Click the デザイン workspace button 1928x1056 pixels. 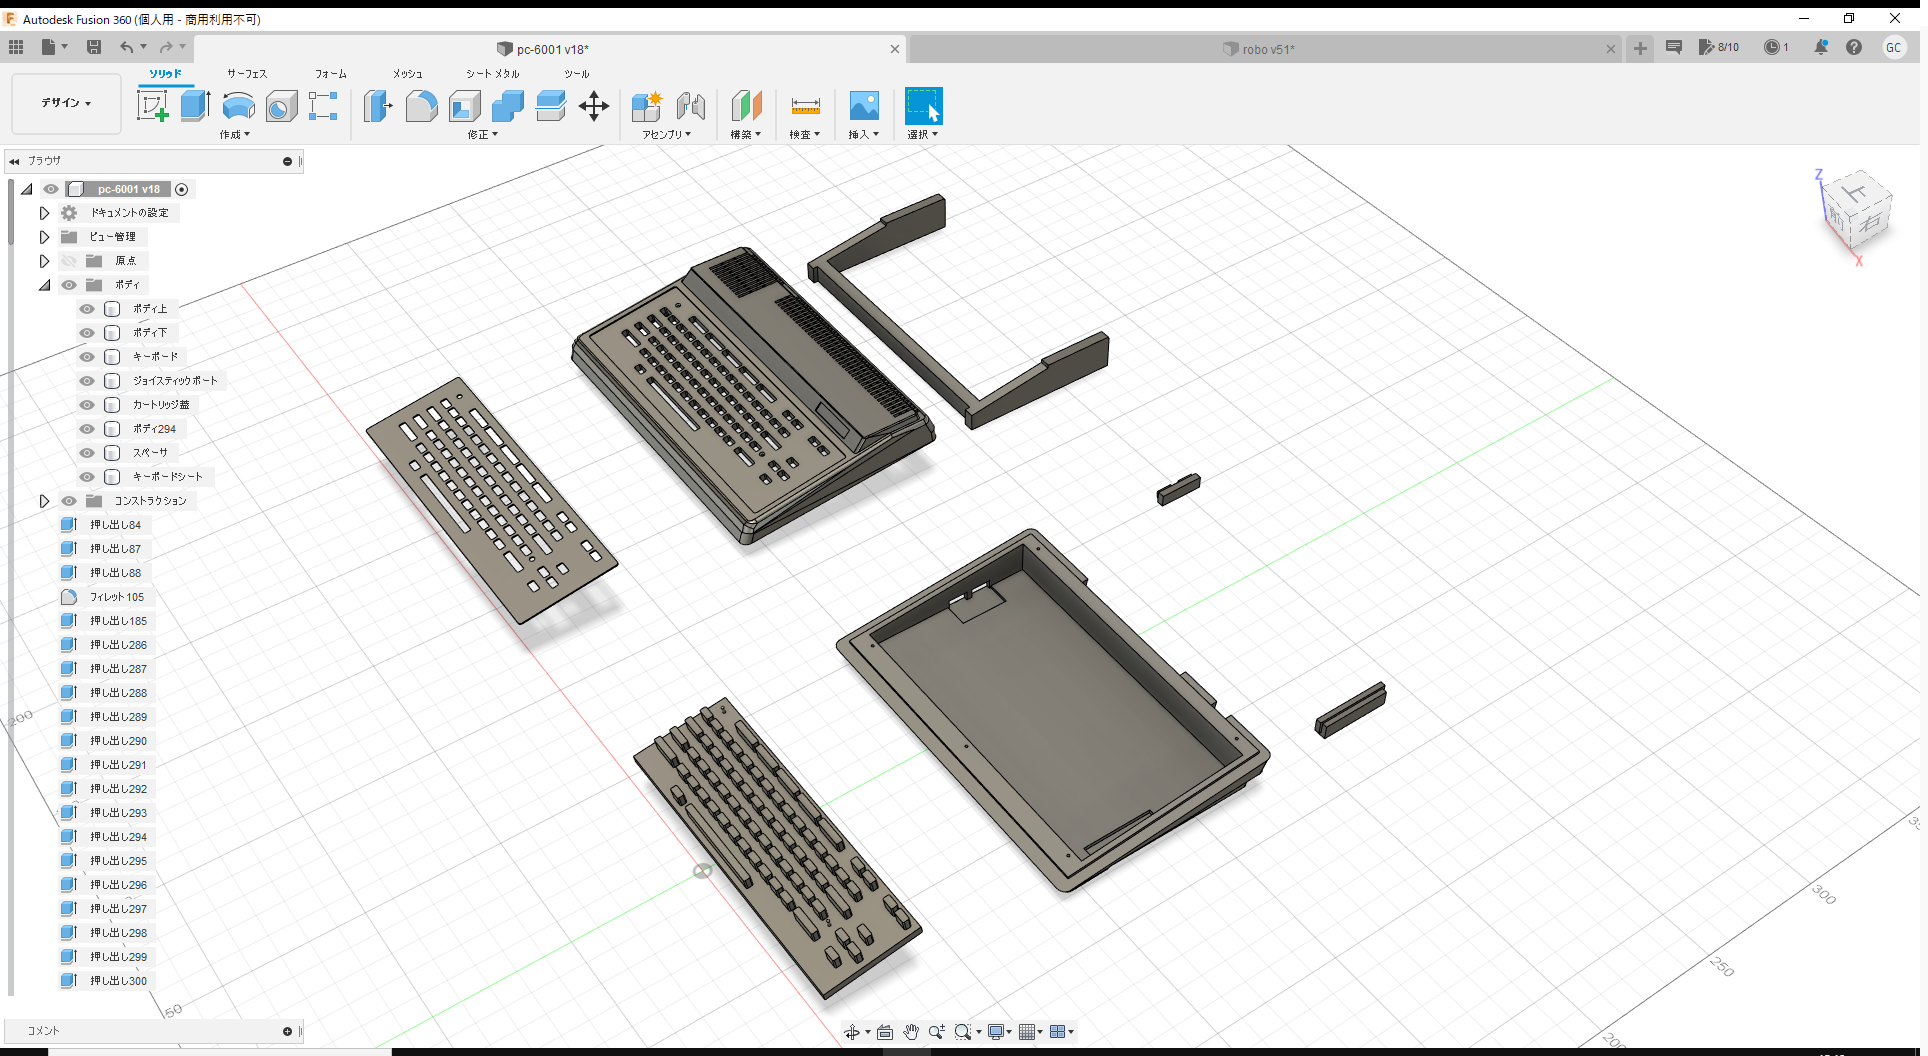(x=65, y=103)
